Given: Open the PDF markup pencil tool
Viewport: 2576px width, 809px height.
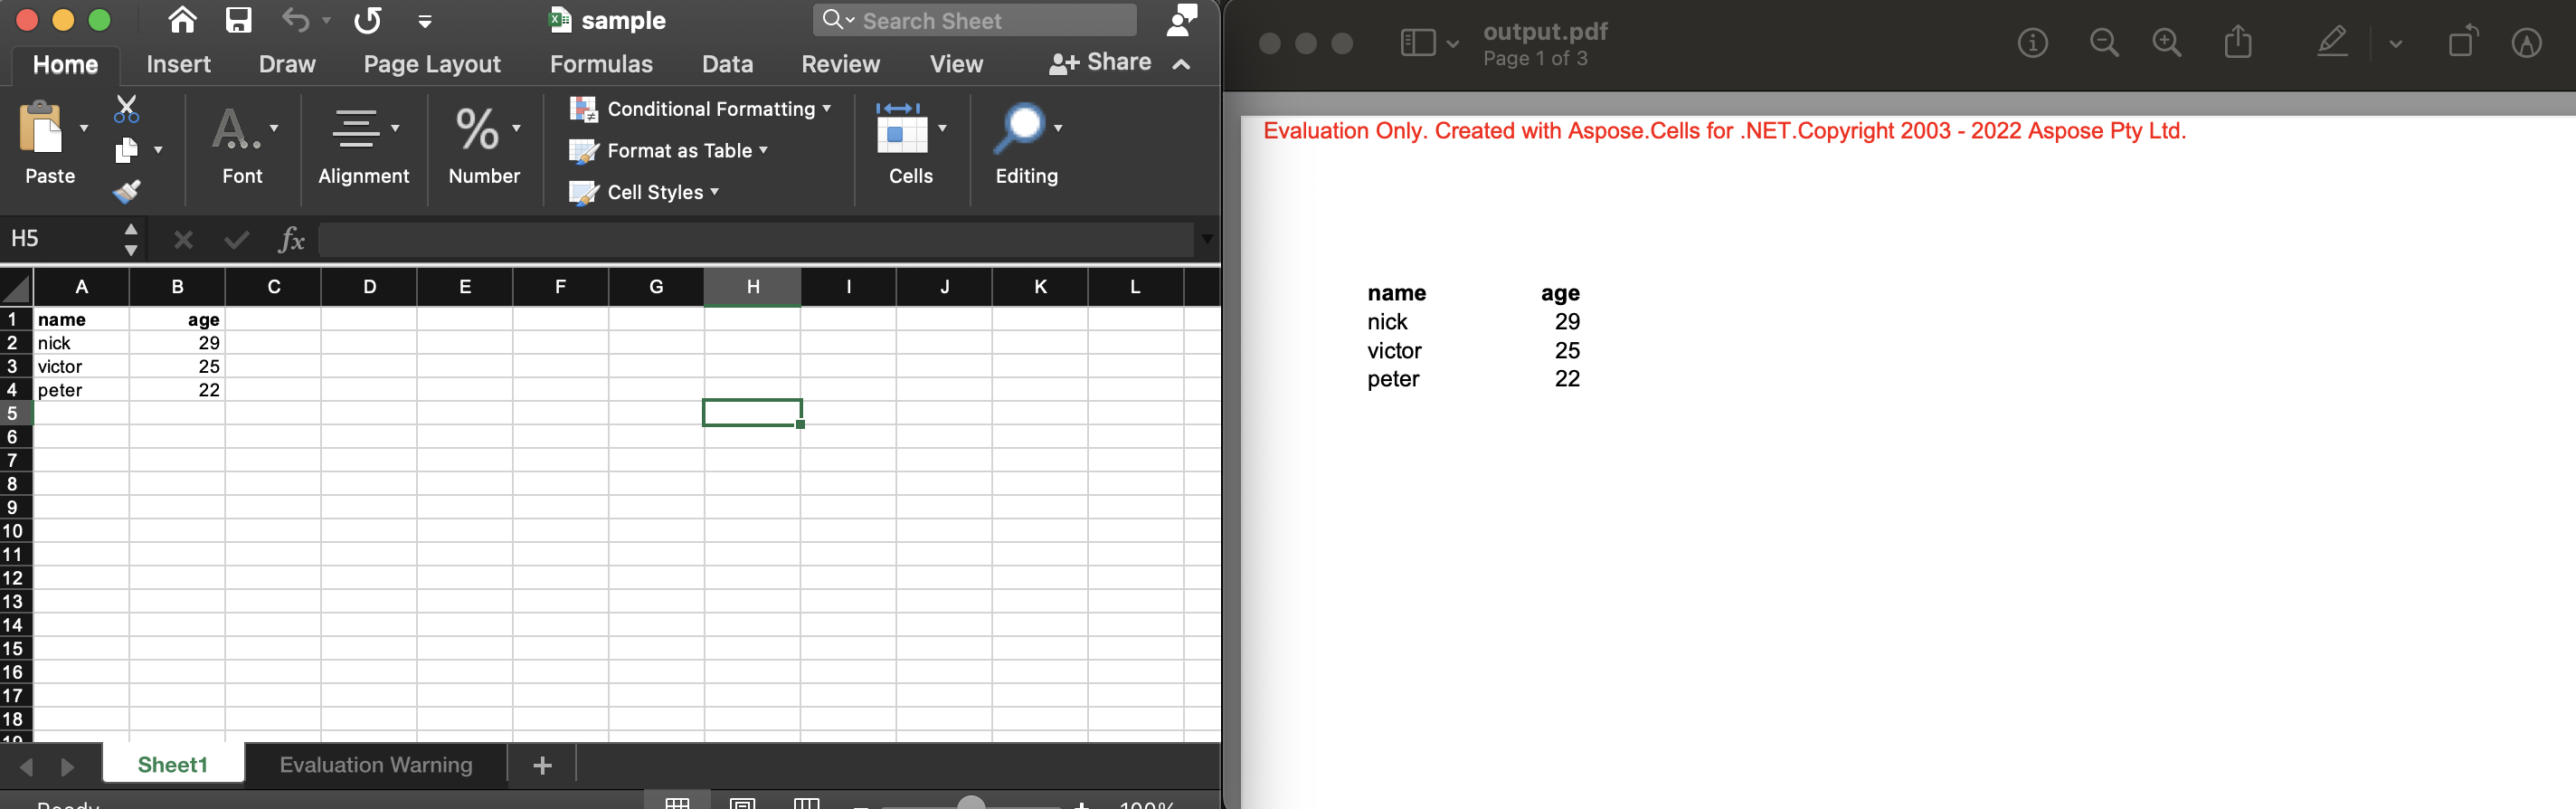Looking at the screenshot, I should point(2332,43).
